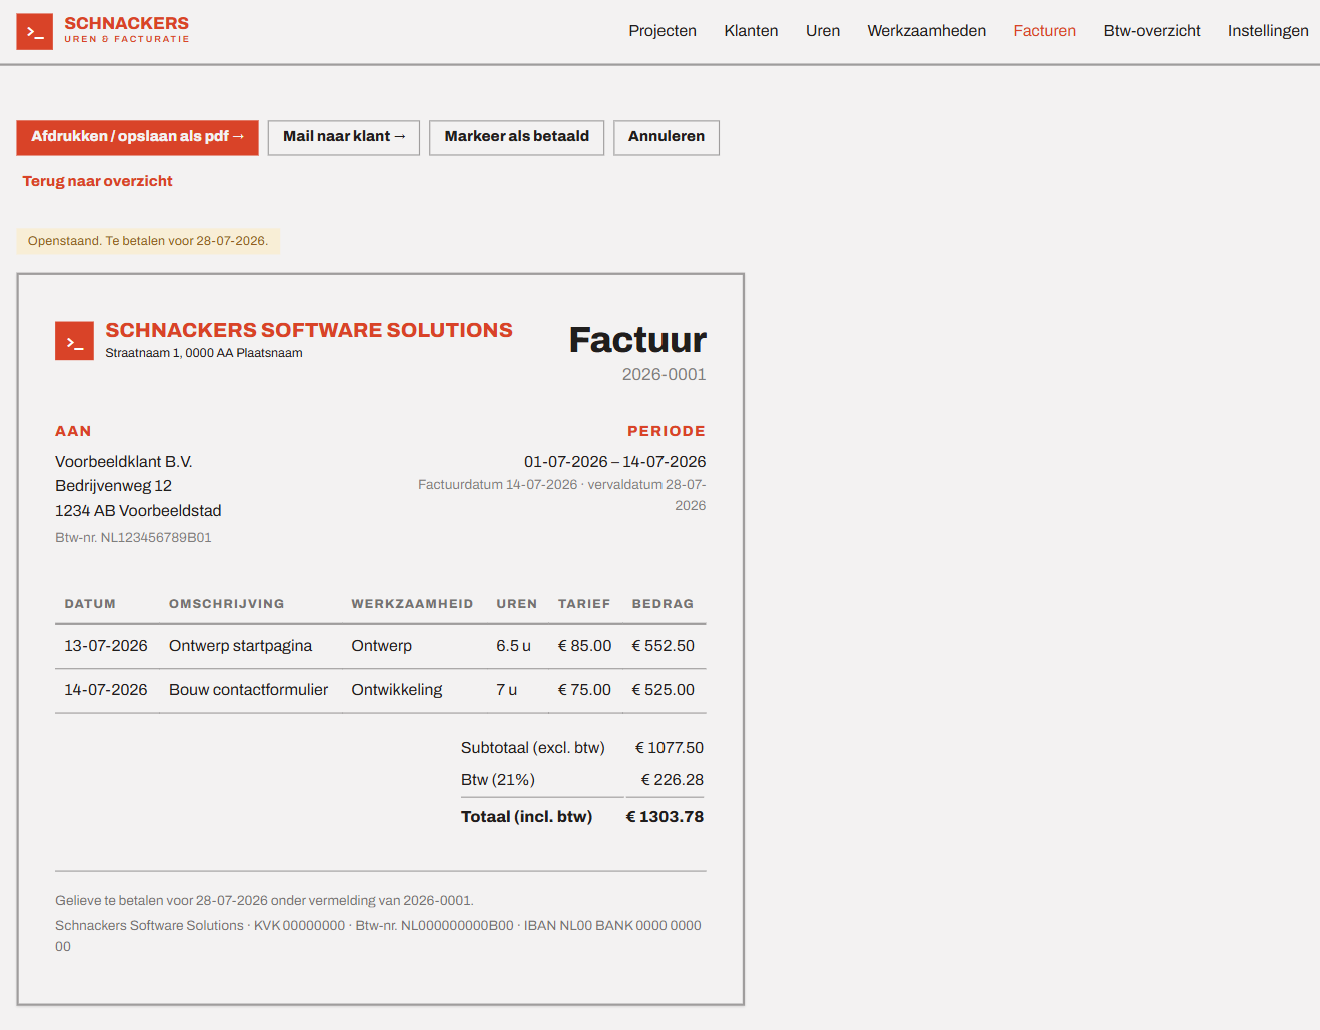Click the € 552.50 amount cell

coord(663,646)
